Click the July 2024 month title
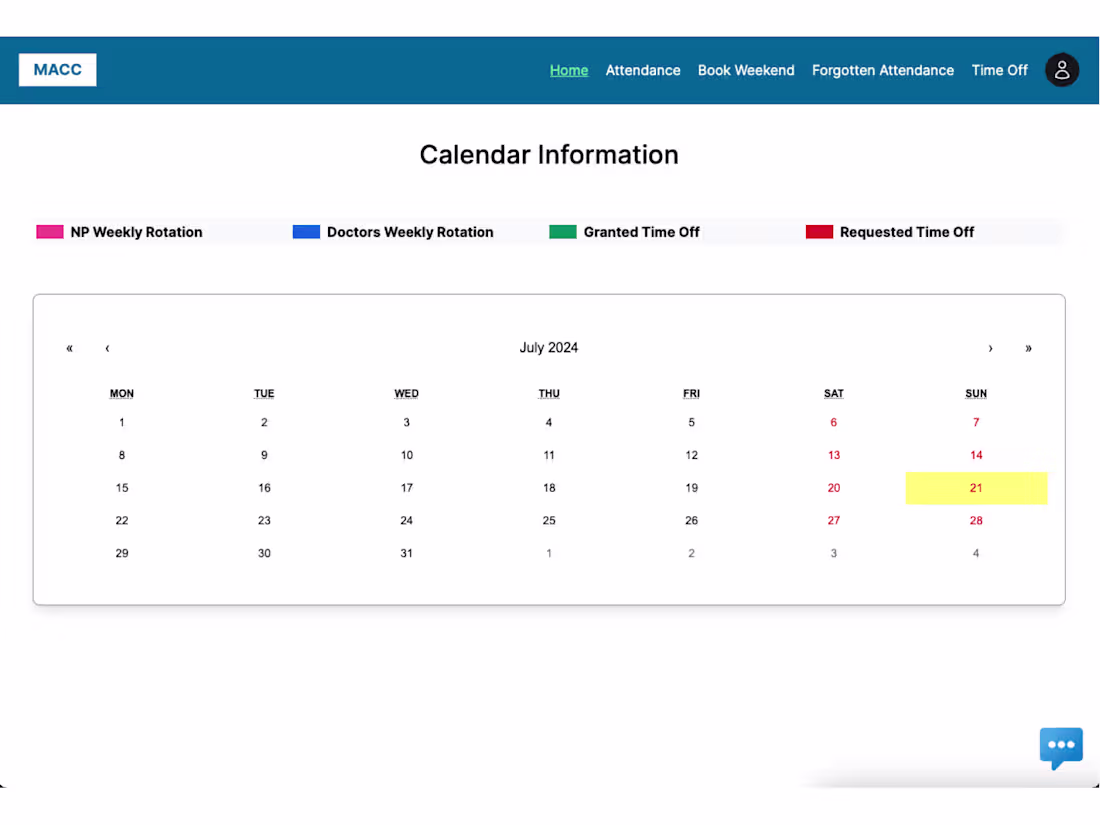 [x=549, y=347]
